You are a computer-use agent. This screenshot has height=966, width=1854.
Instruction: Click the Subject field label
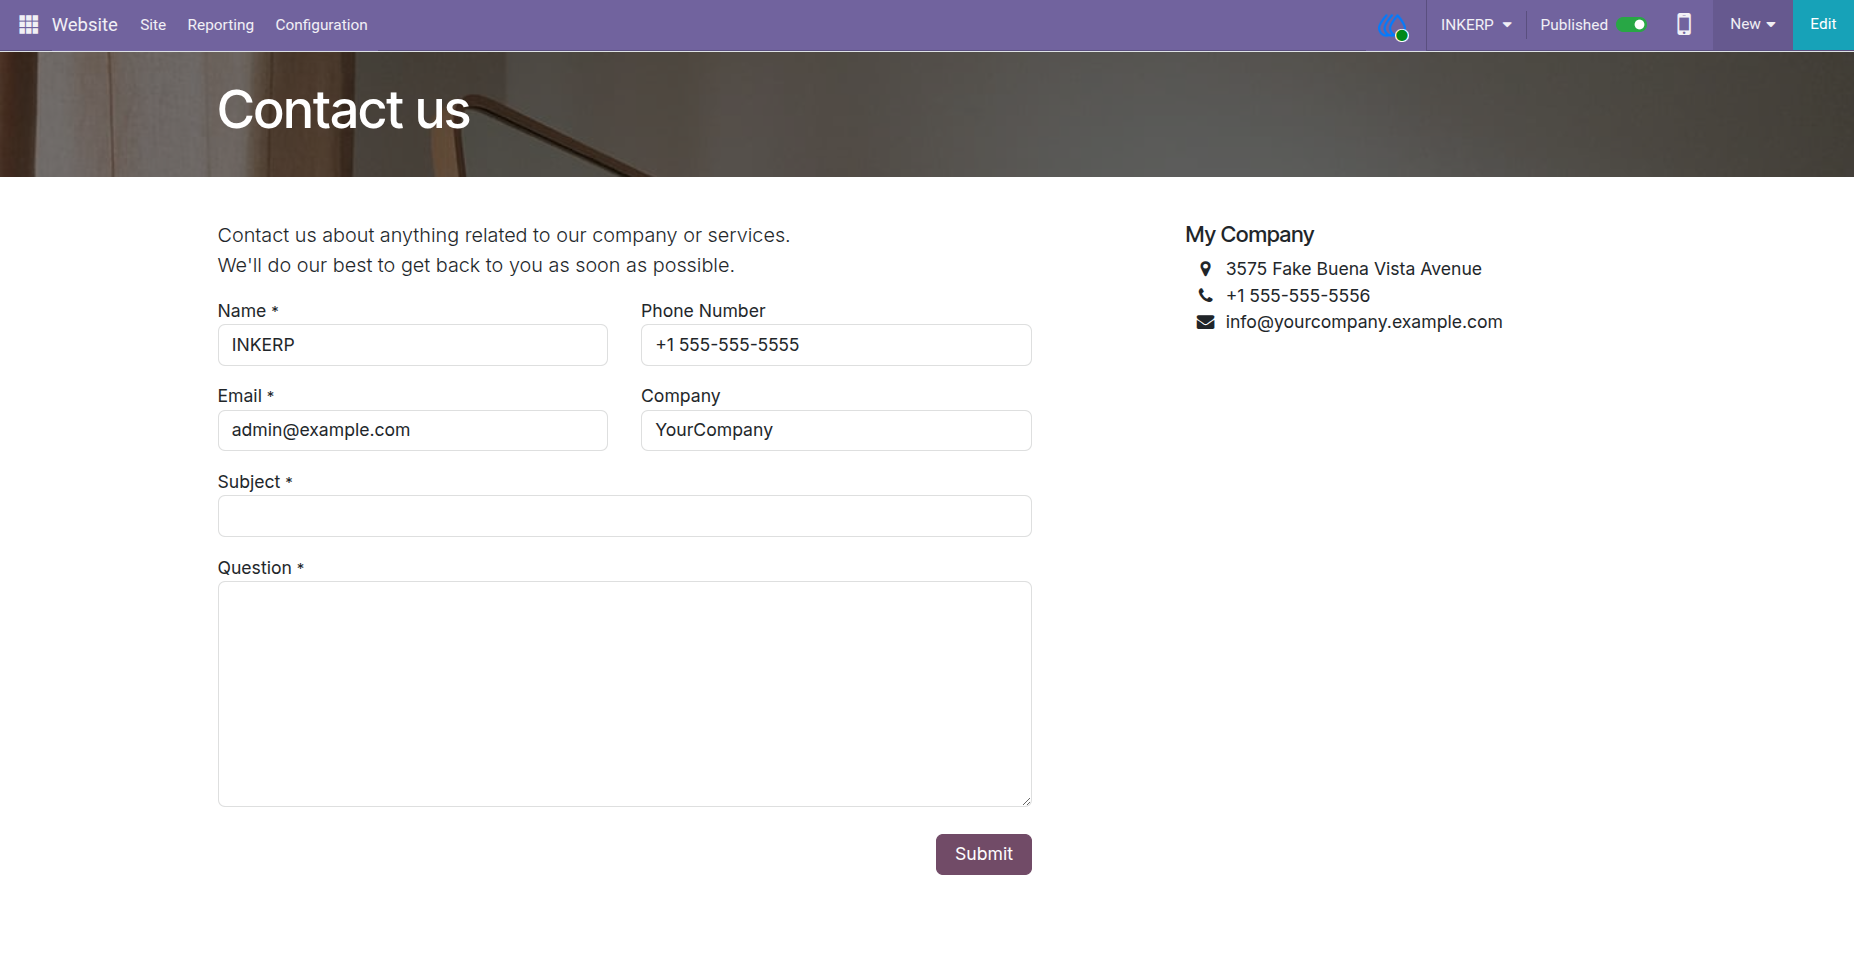pos(255,482)
